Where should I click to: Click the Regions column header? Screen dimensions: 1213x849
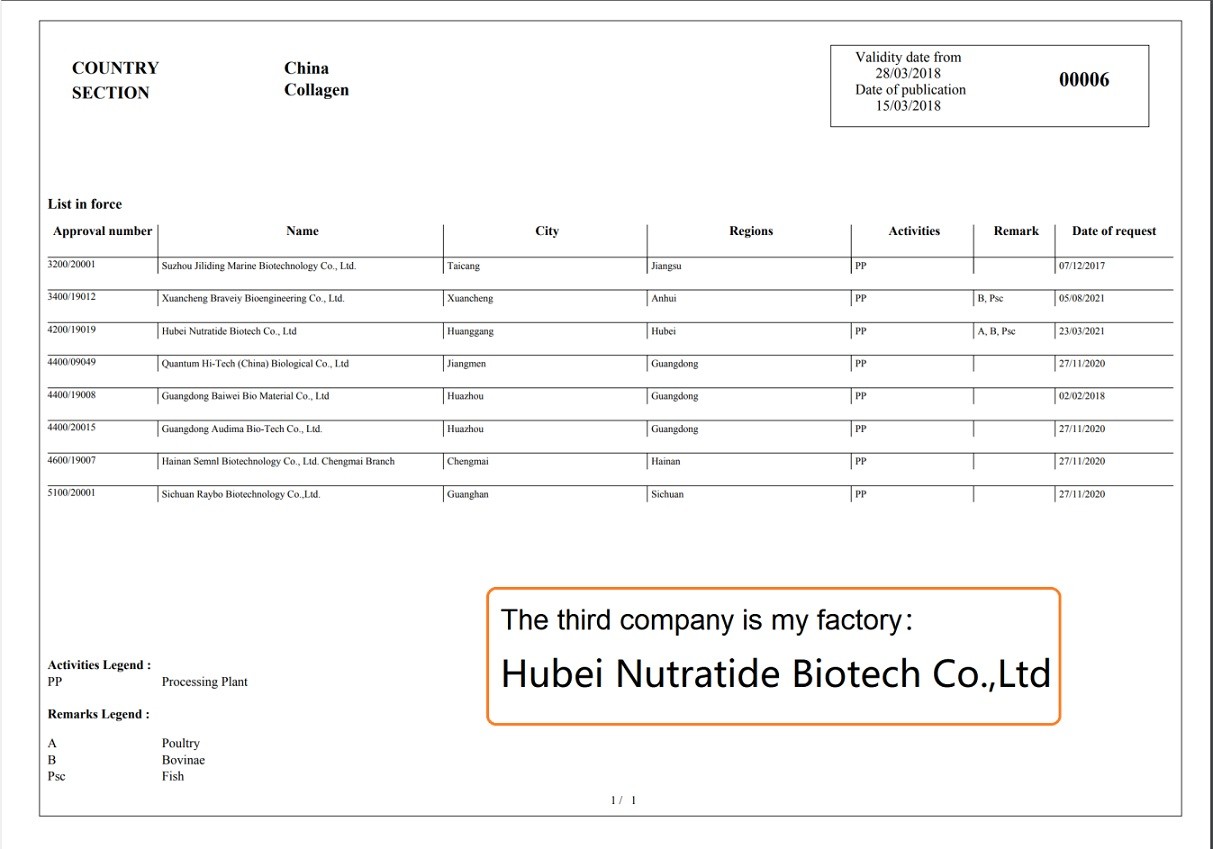(x=750, y=231)
